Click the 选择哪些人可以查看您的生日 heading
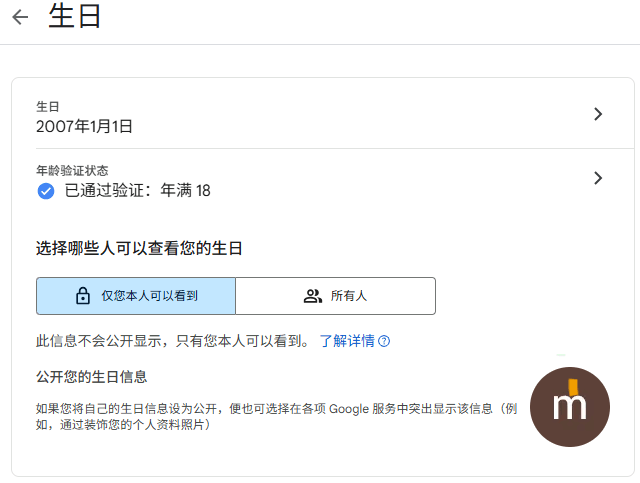This screenshot has height=483, width=640. point(139,248)
